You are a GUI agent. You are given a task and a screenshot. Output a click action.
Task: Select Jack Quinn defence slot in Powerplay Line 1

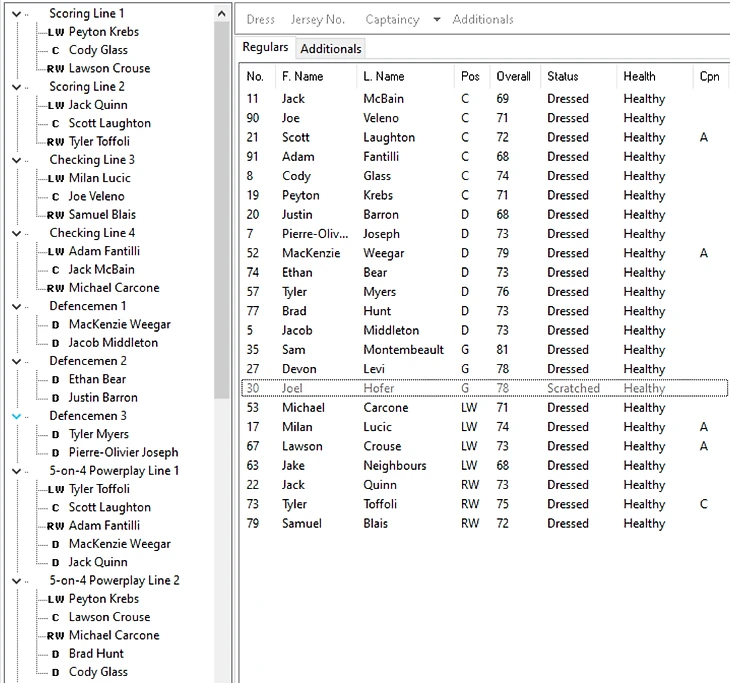pos(98,562)
